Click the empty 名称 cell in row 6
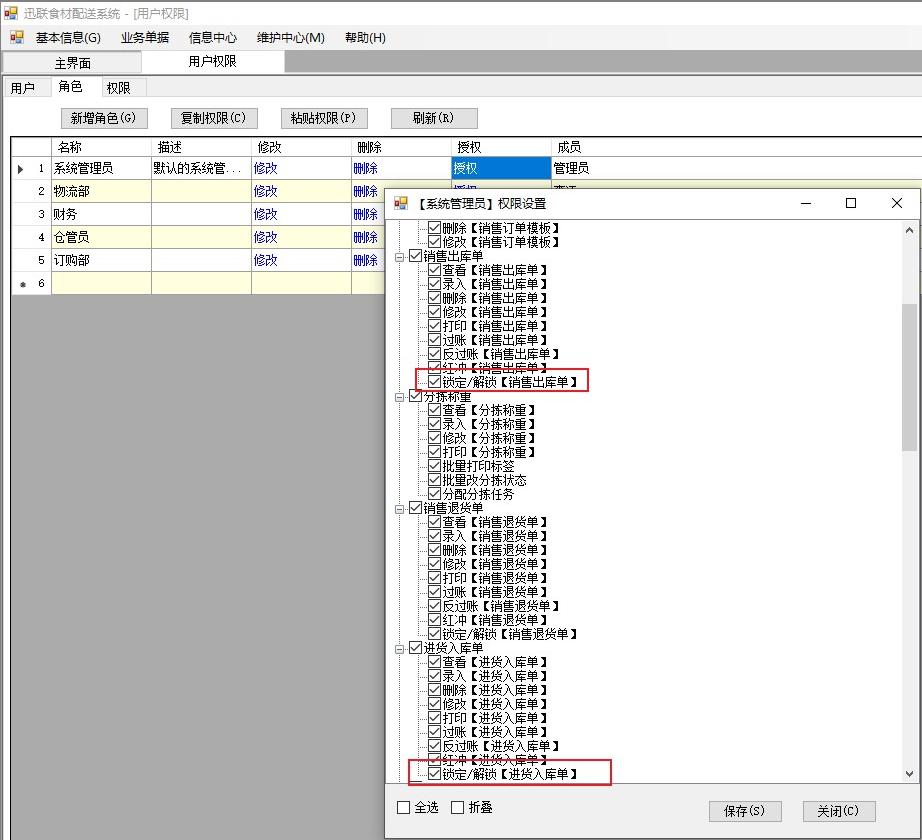922x840 pixels. click(x=101, y=283)
